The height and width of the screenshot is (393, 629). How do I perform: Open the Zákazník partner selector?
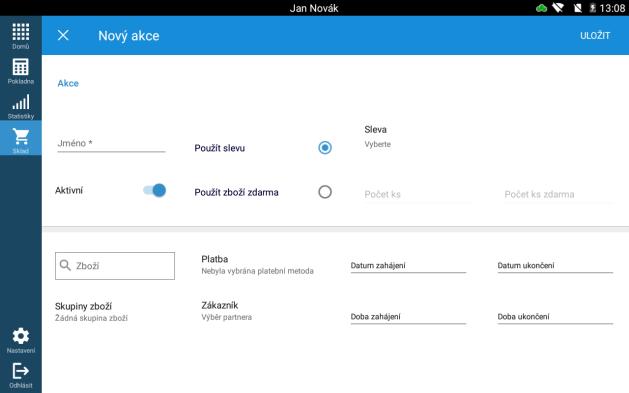point(227,311)
